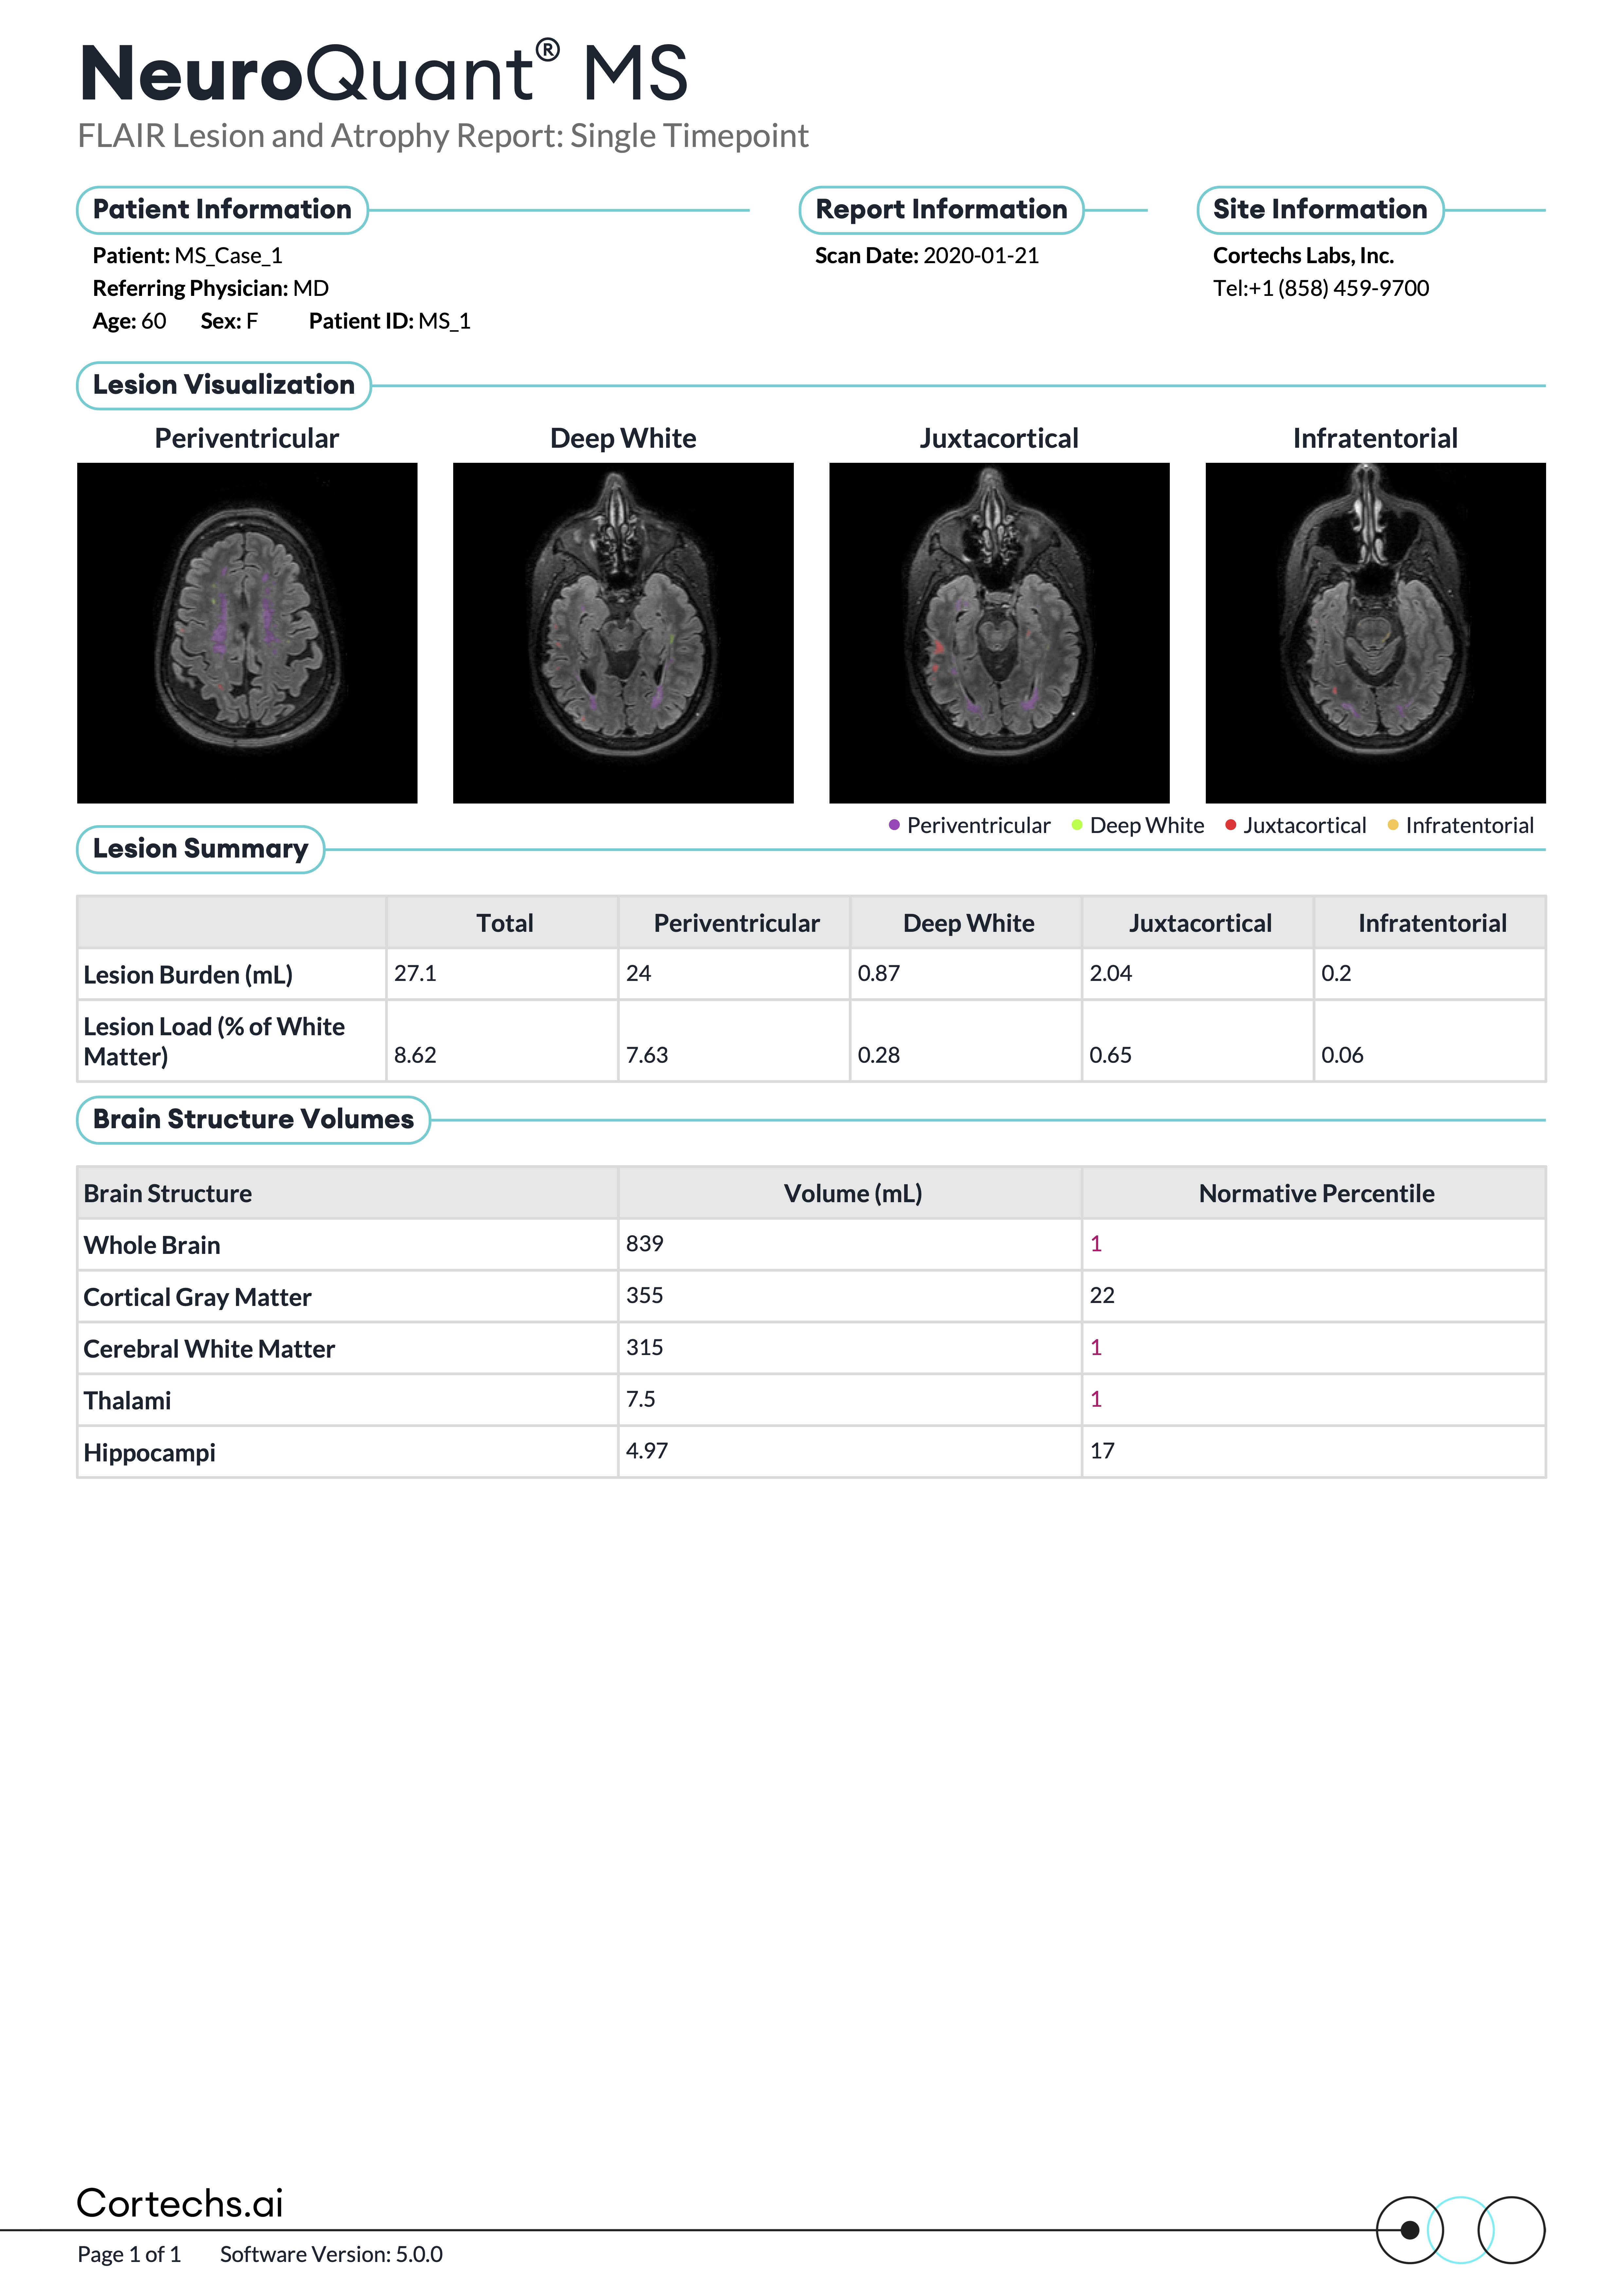Screen dimensions: 1623x2296
Task: Click the purple Periventricular legend dot
Action: (894, 825)
